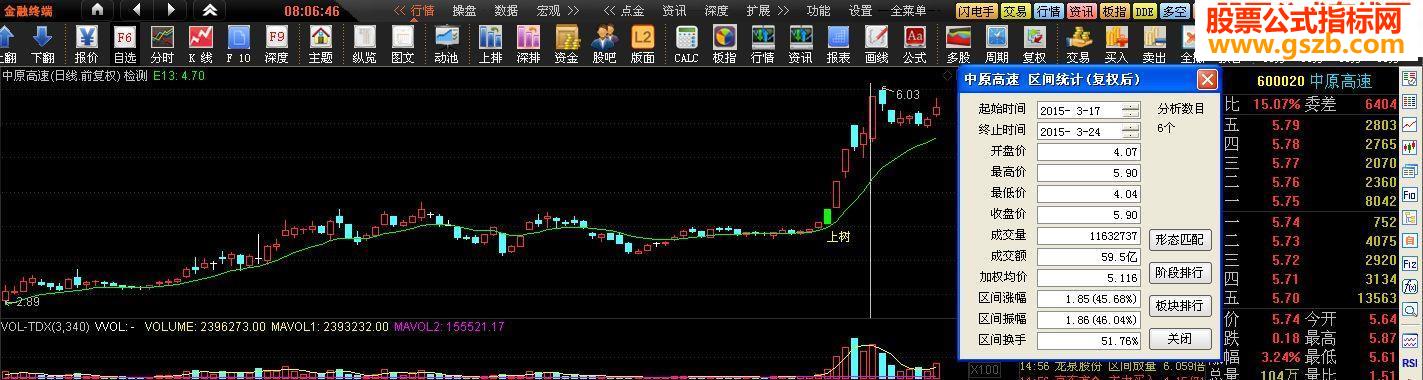Go to home with the house button
The image size is (1423, 380).
point(97,10)
